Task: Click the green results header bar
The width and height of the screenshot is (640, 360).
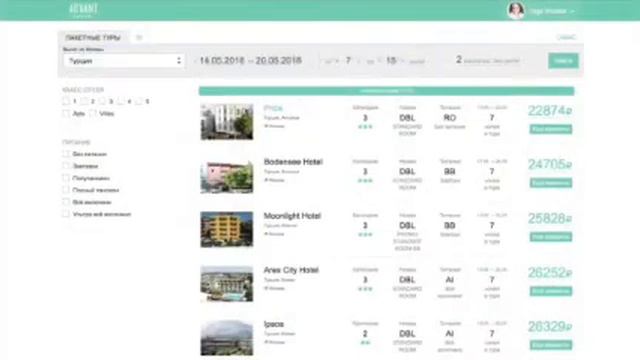Action: click(x=386, y=91)
